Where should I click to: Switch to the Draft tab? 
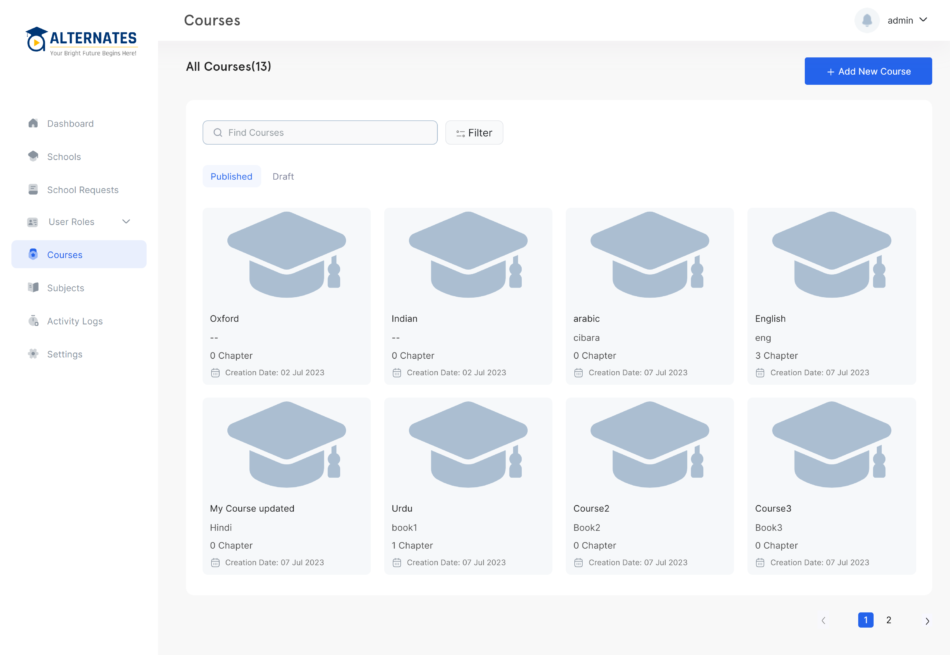pos(283,176)
